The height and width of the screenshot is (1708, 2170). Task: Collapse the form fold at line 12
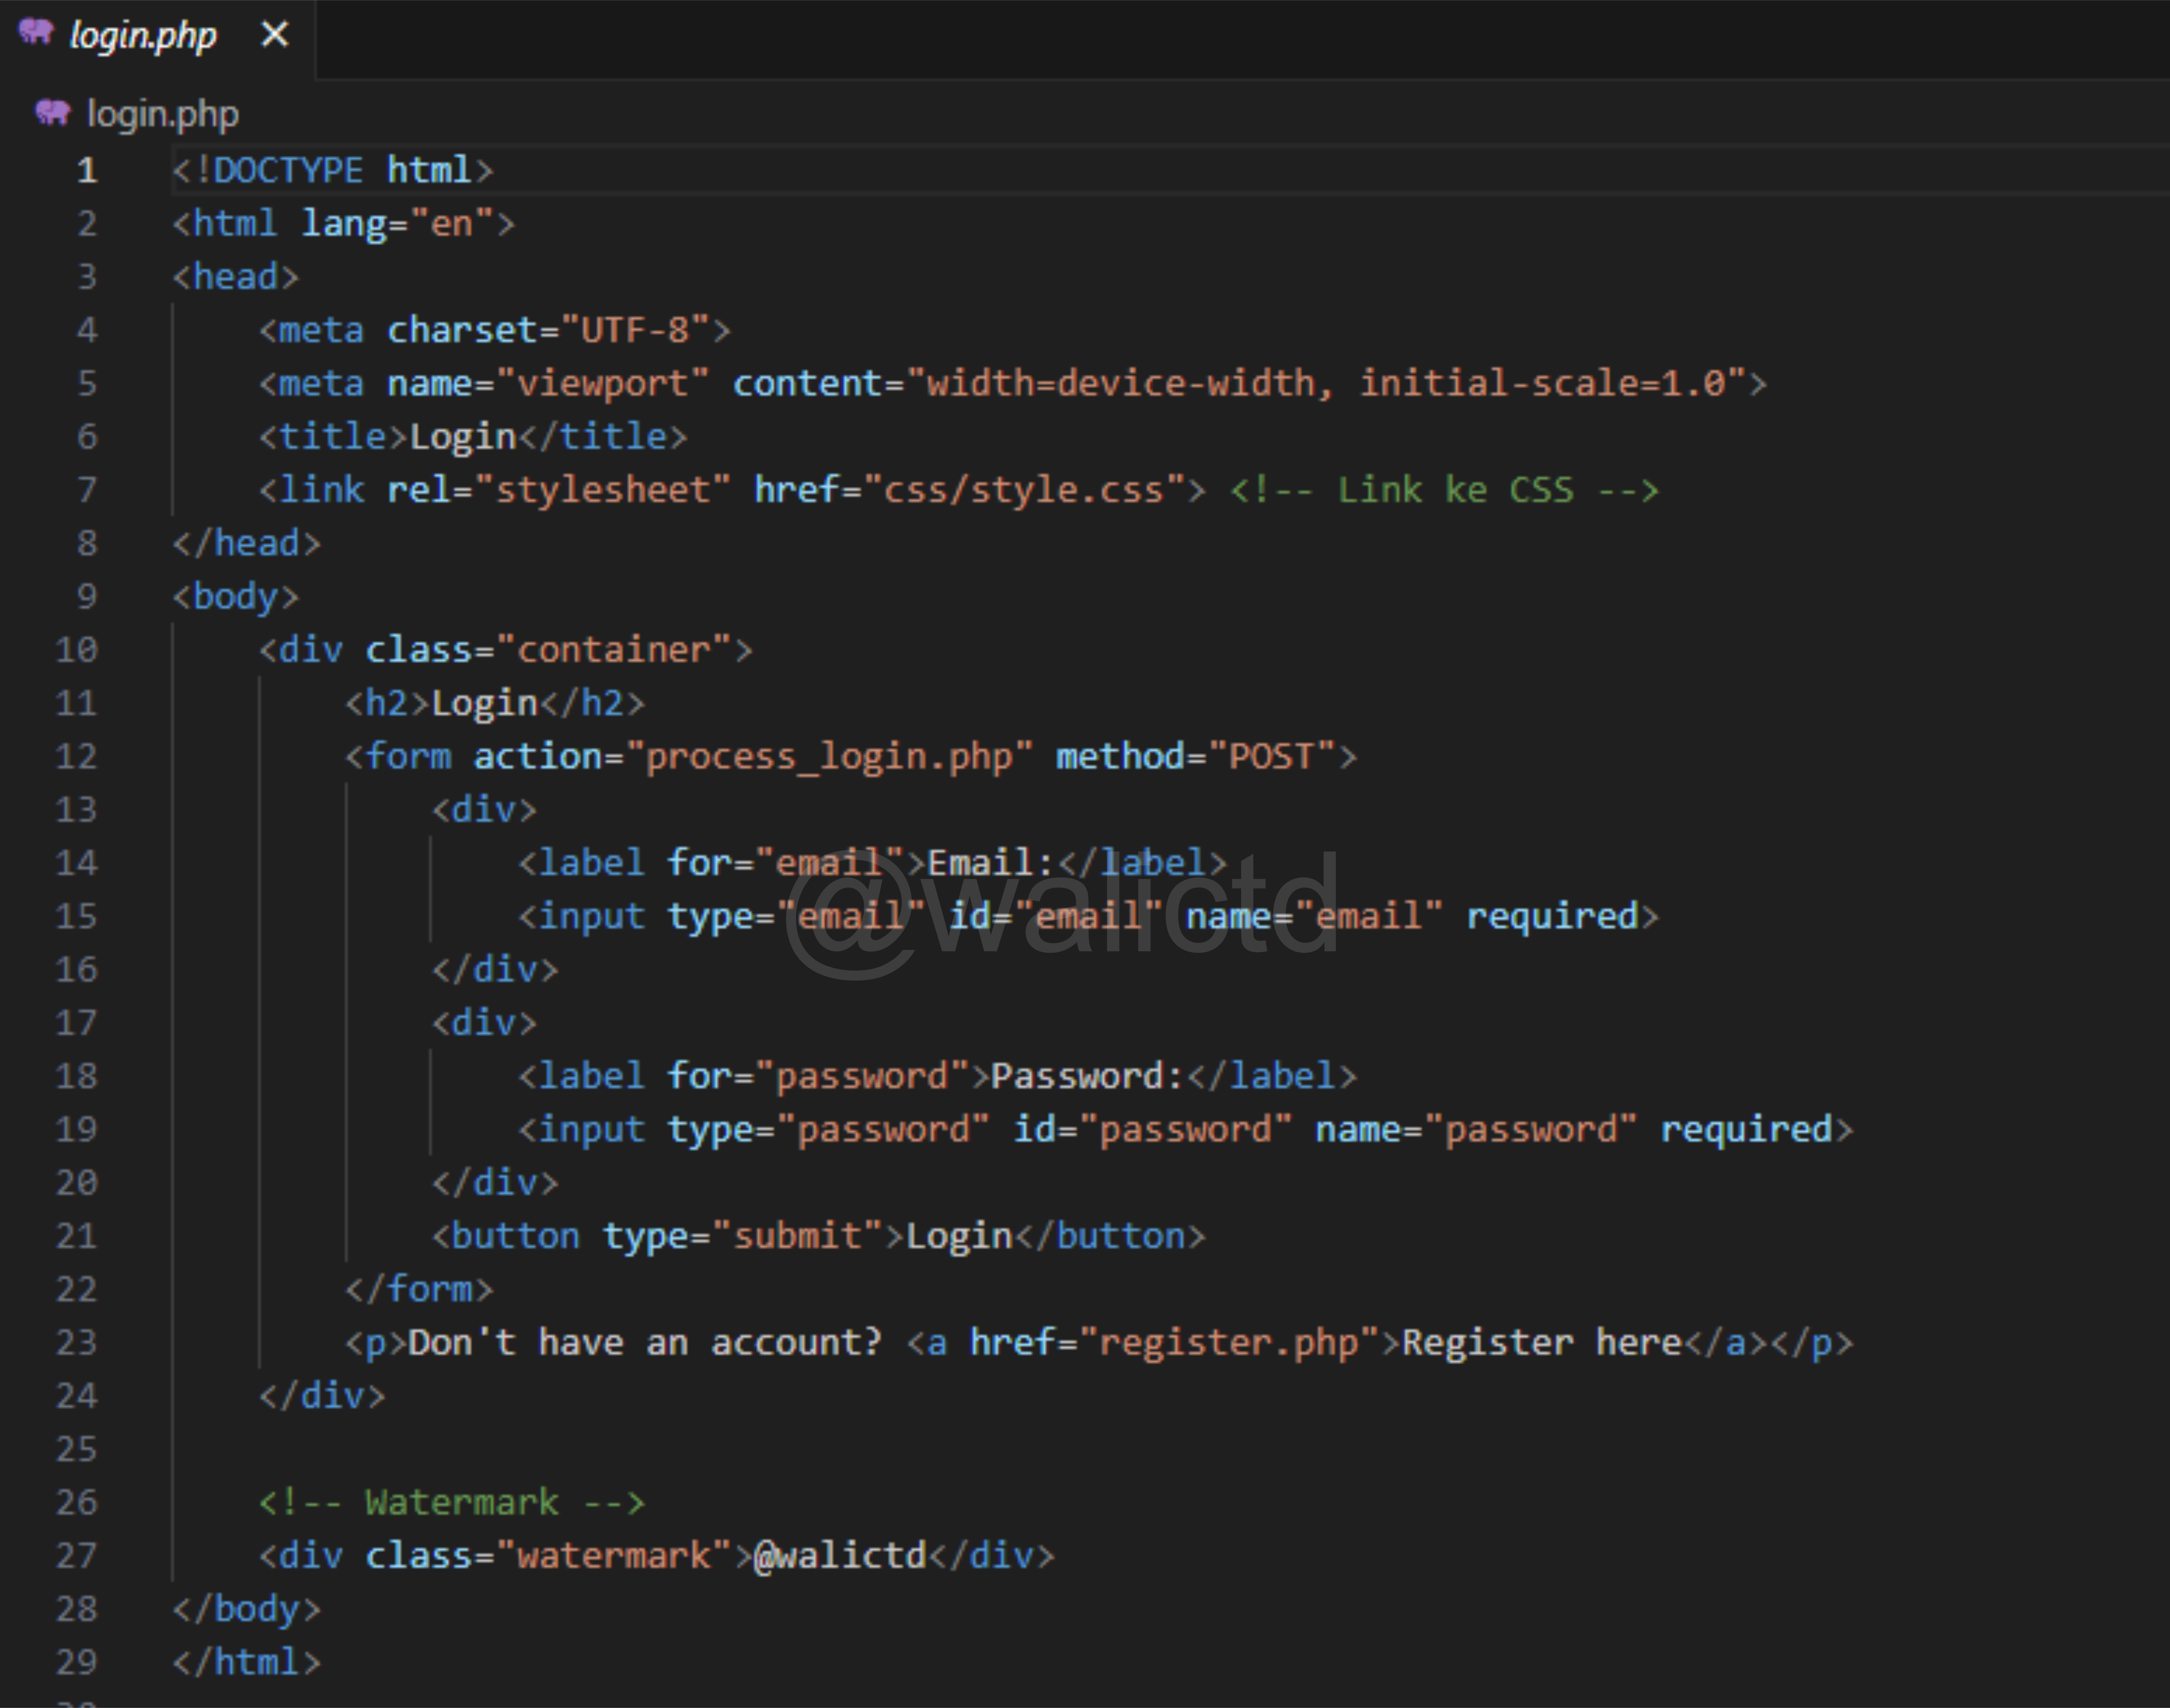click(x=140, y=756)
